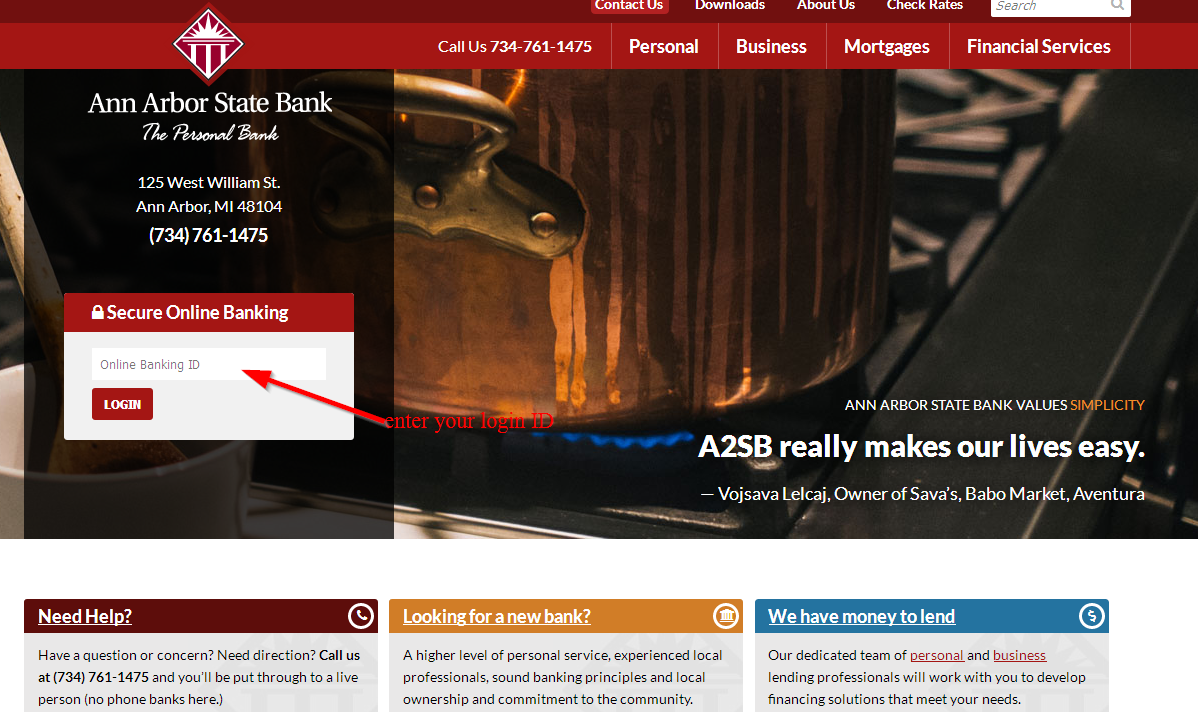Open the Business banking menu
Image resolution: width=1198 pixels, height=712 pixels.
(x=772, y=47)
